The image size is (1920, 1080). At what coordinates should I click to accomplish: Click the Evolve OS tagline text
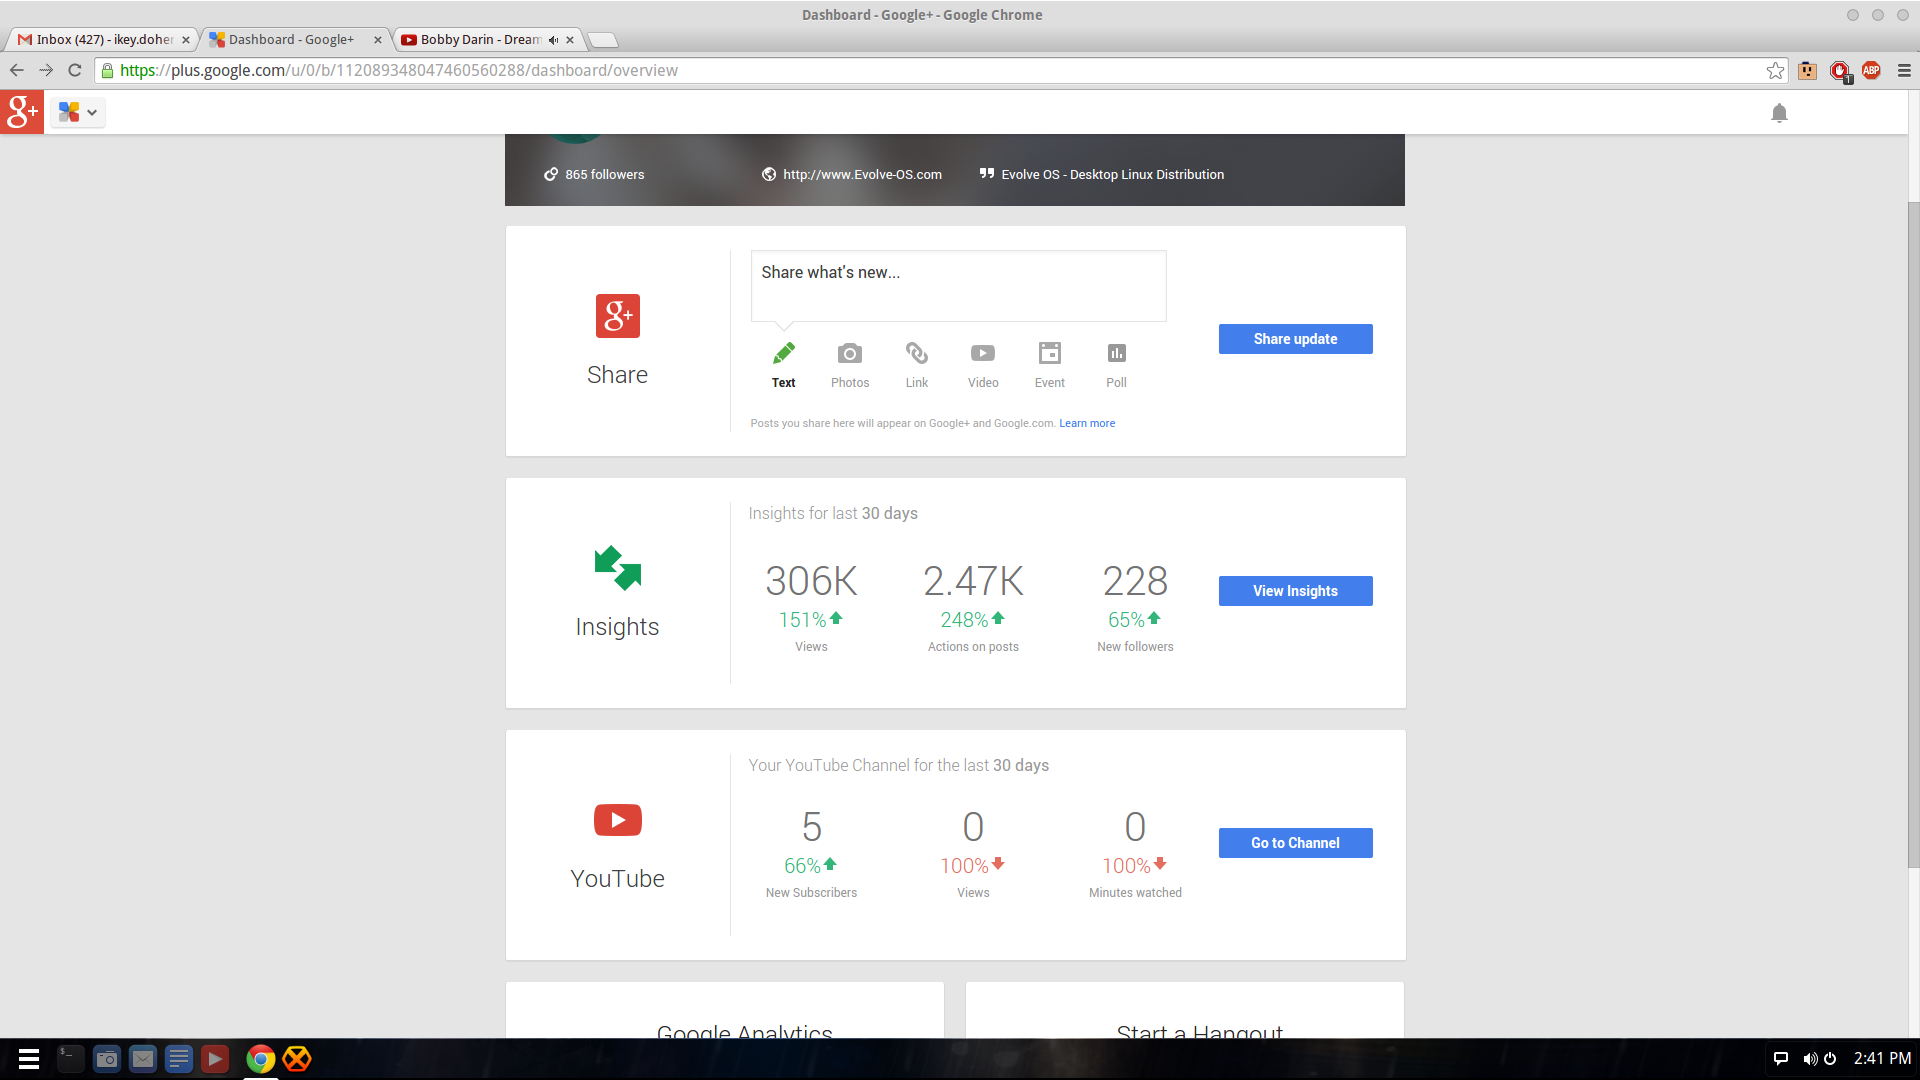(x=1112, y=174)
